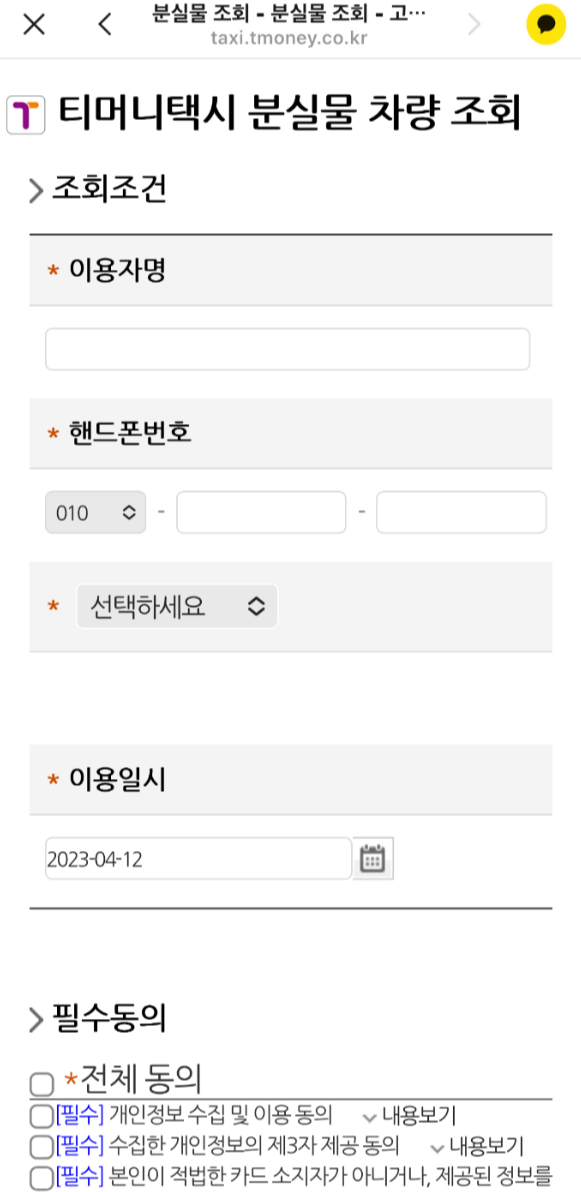Click the middle phone number field

(x=260, y=512)
